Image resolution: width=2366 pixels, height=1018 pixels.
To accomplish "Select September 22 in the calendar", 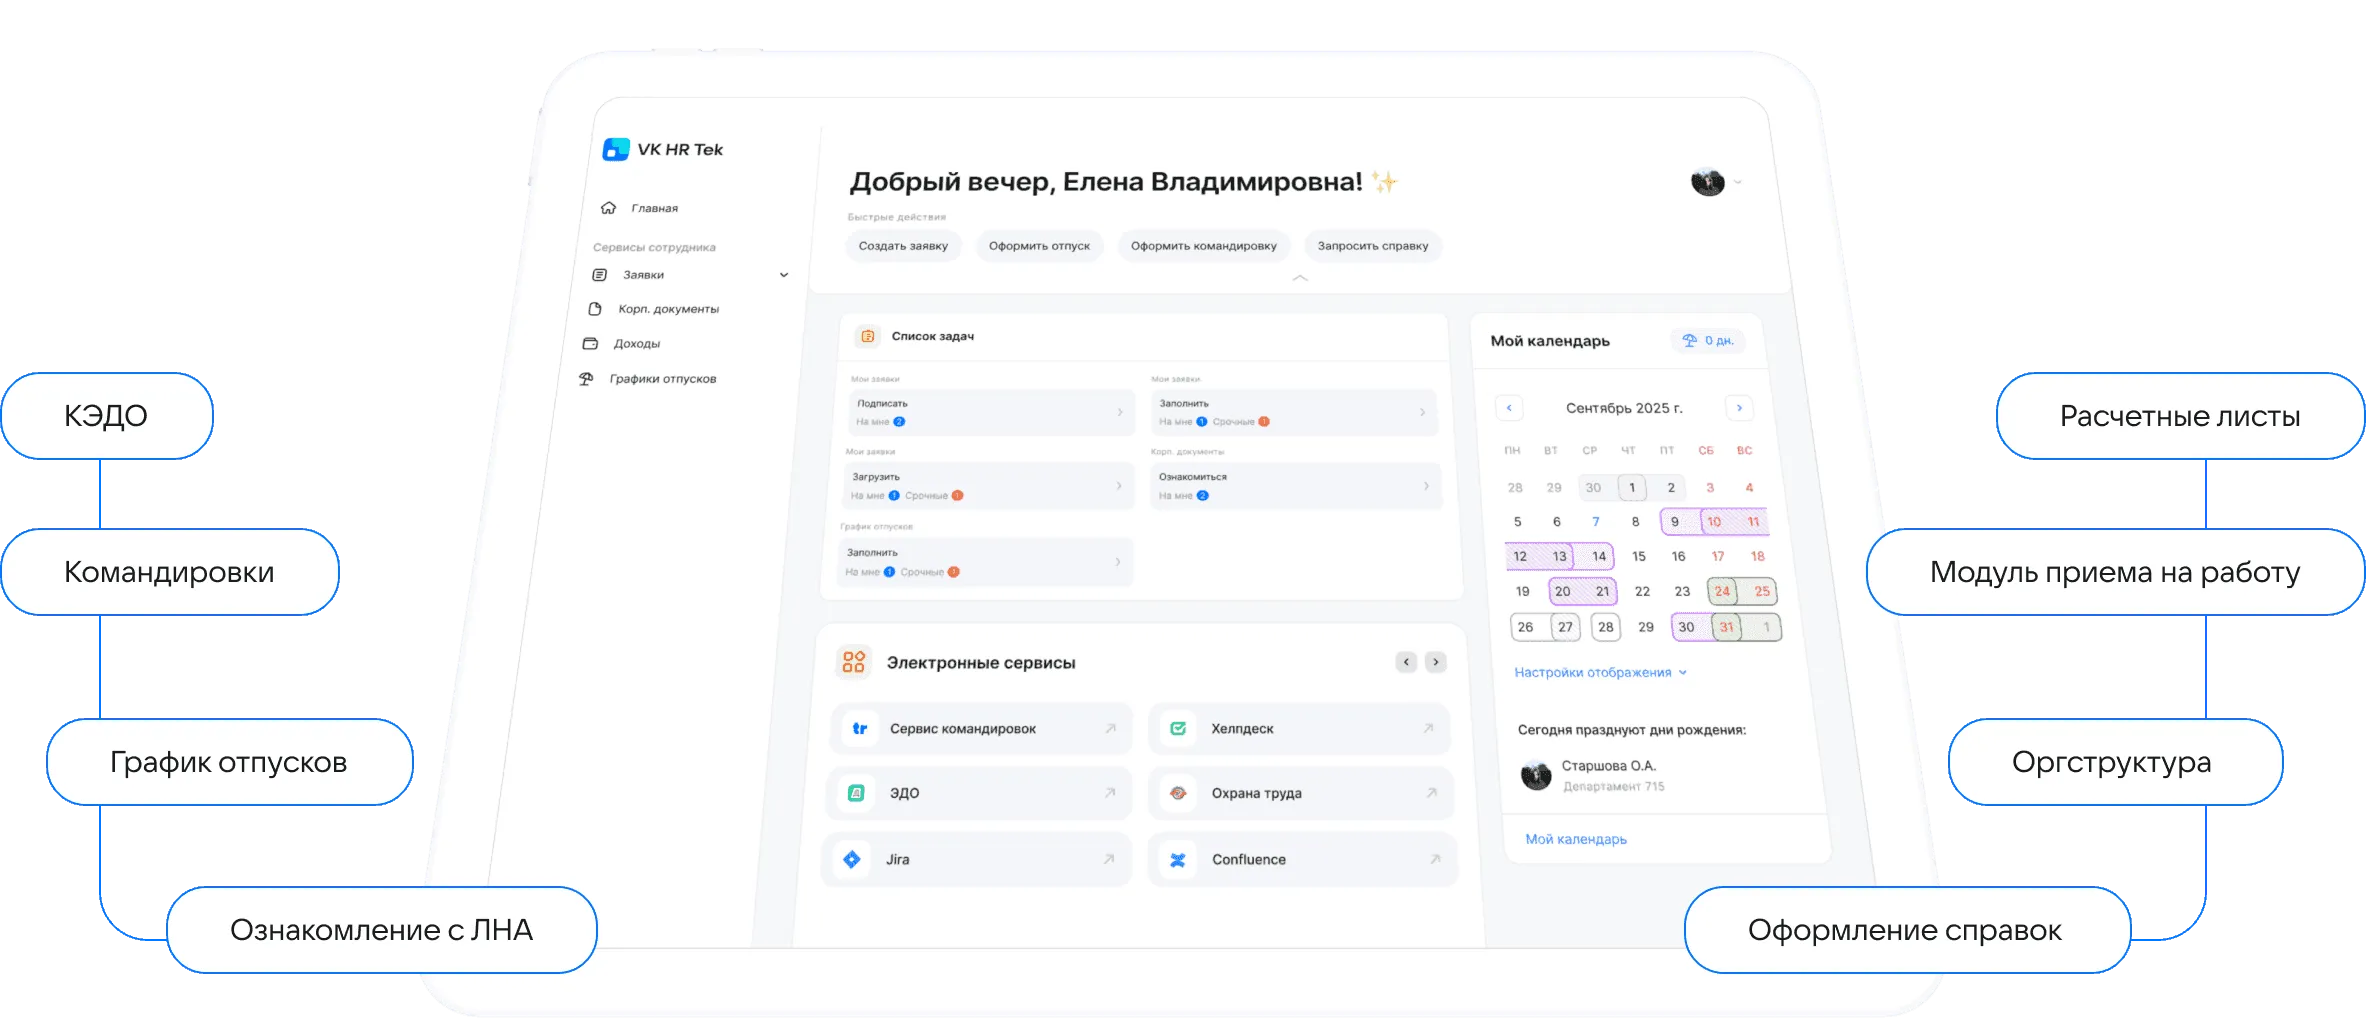I will point(1642,592).
